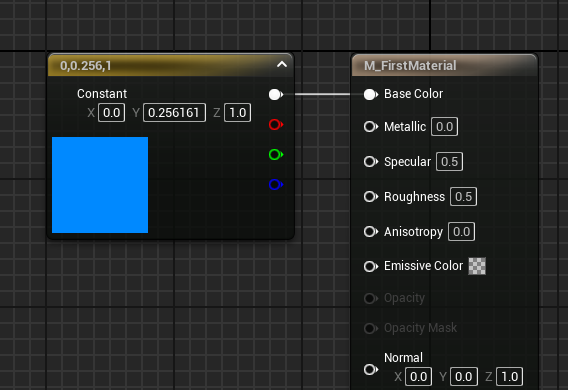Click the disabled Opacity input pin
Viewport: 568px width, 390px height.
[x=371, y=298]
